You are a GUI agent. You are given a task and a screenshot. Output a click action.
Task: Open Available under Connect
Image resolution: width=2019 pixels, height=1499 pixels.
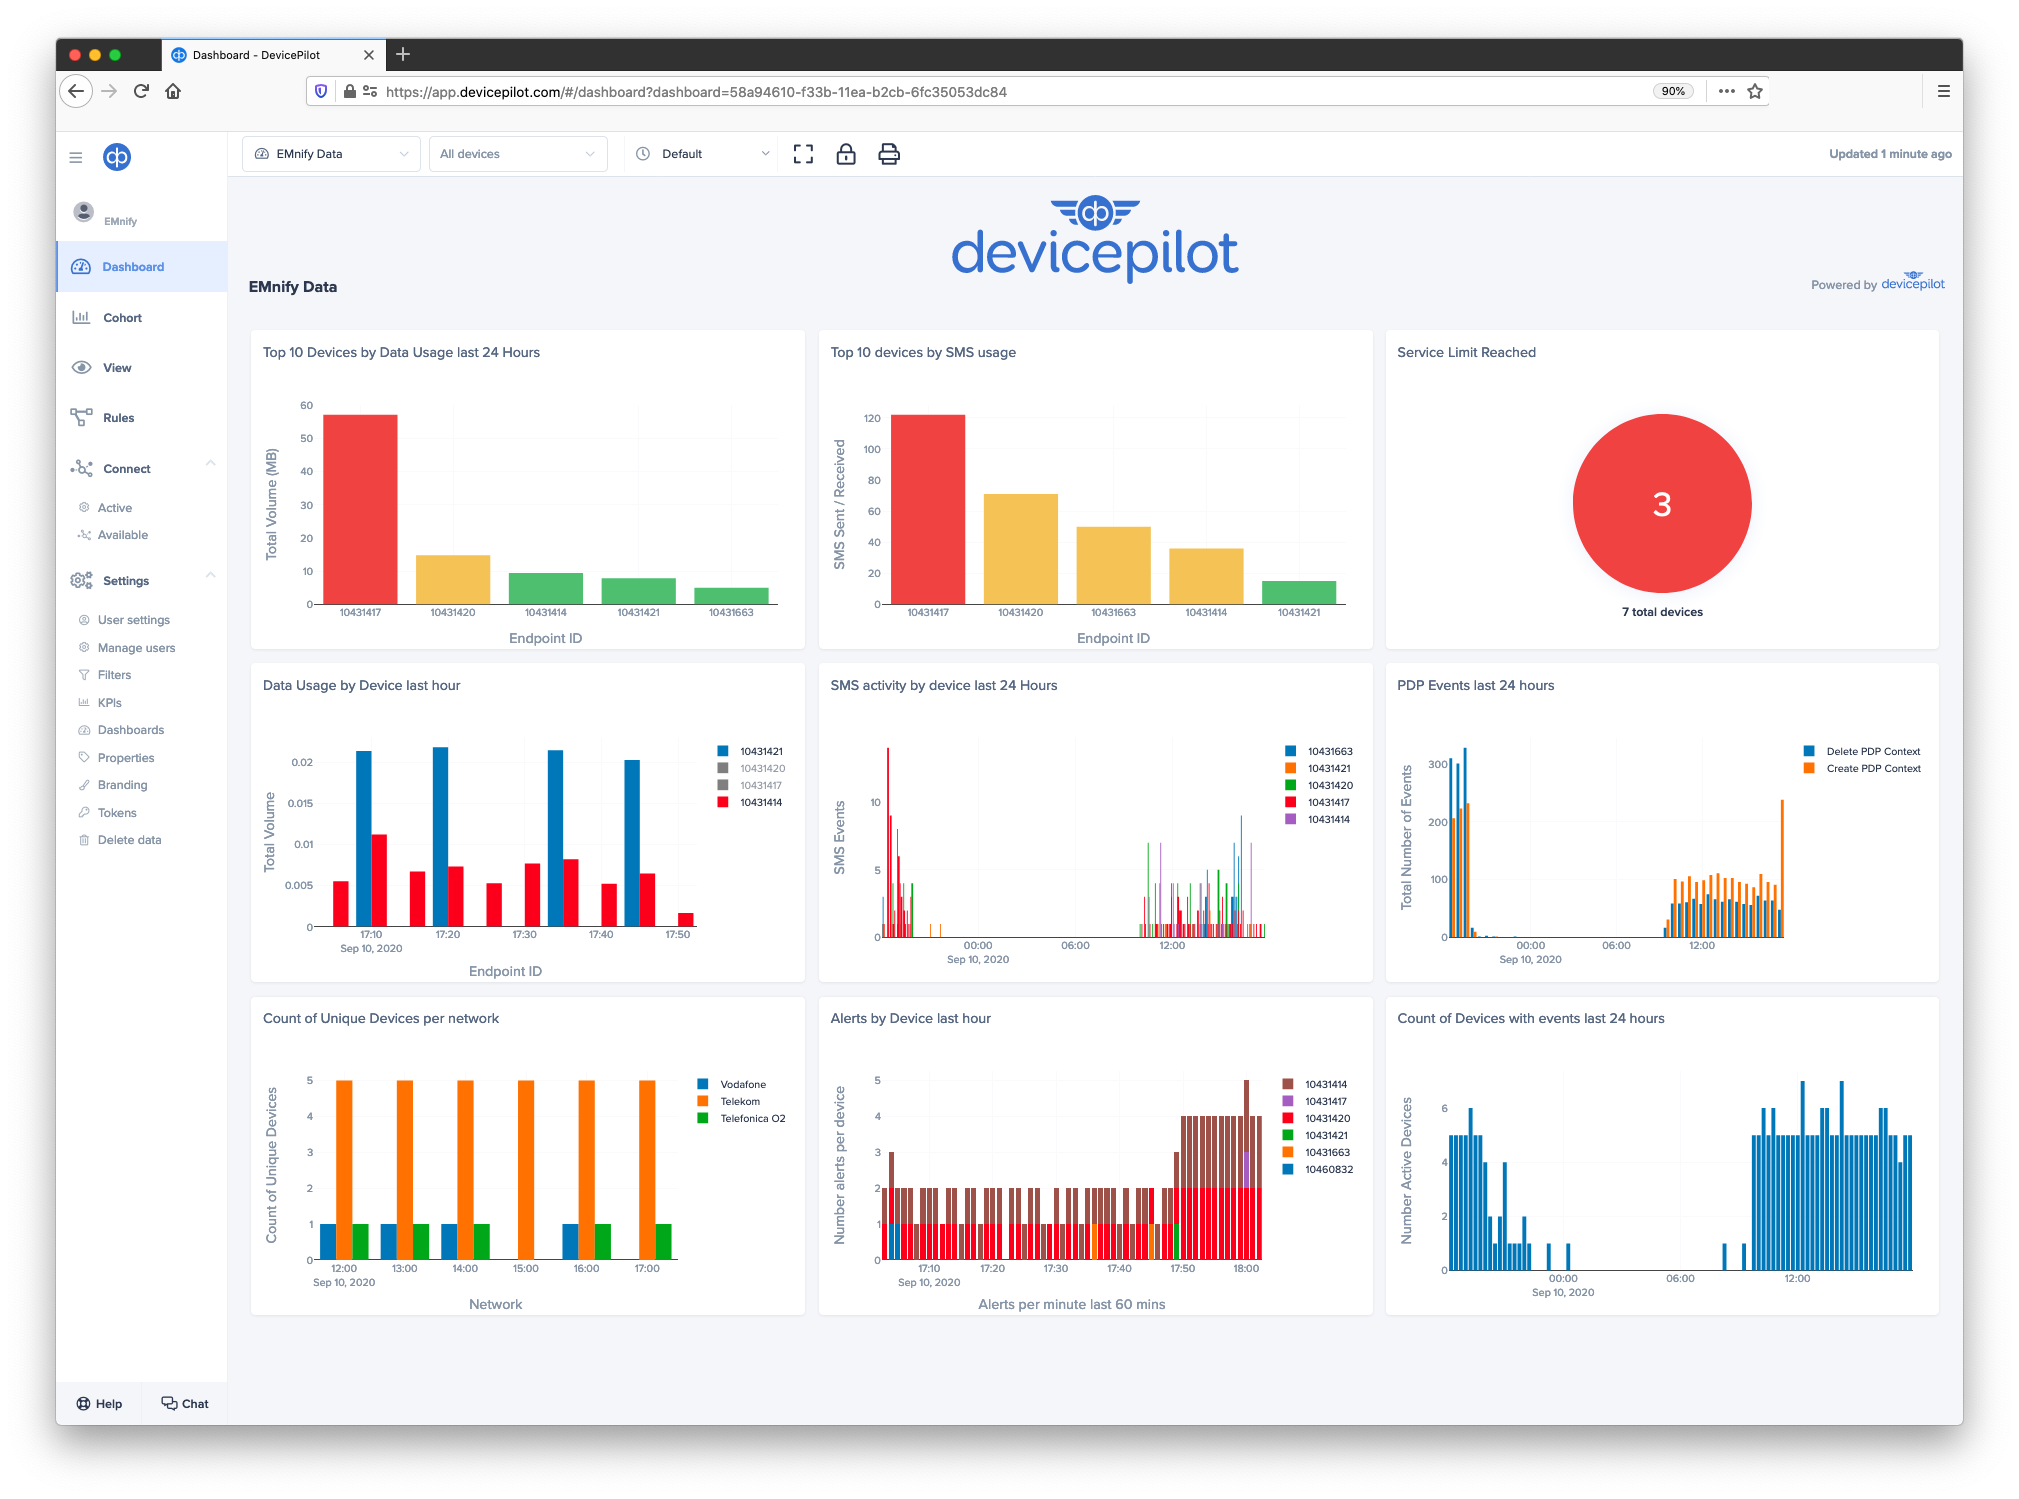coord(122,535)
